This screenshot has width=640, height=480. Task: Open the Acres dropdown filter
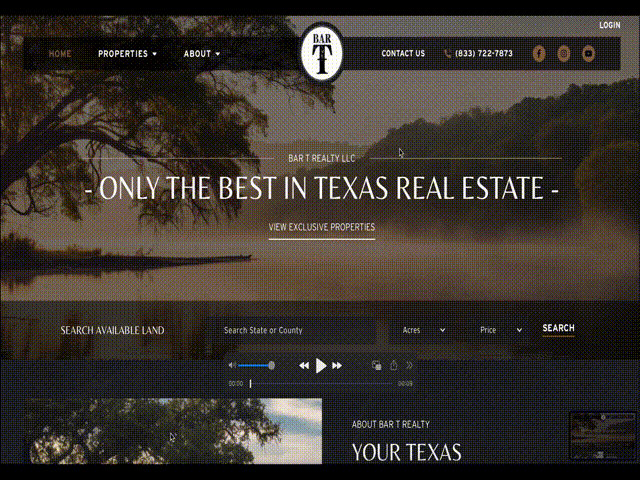pos(424,330)
